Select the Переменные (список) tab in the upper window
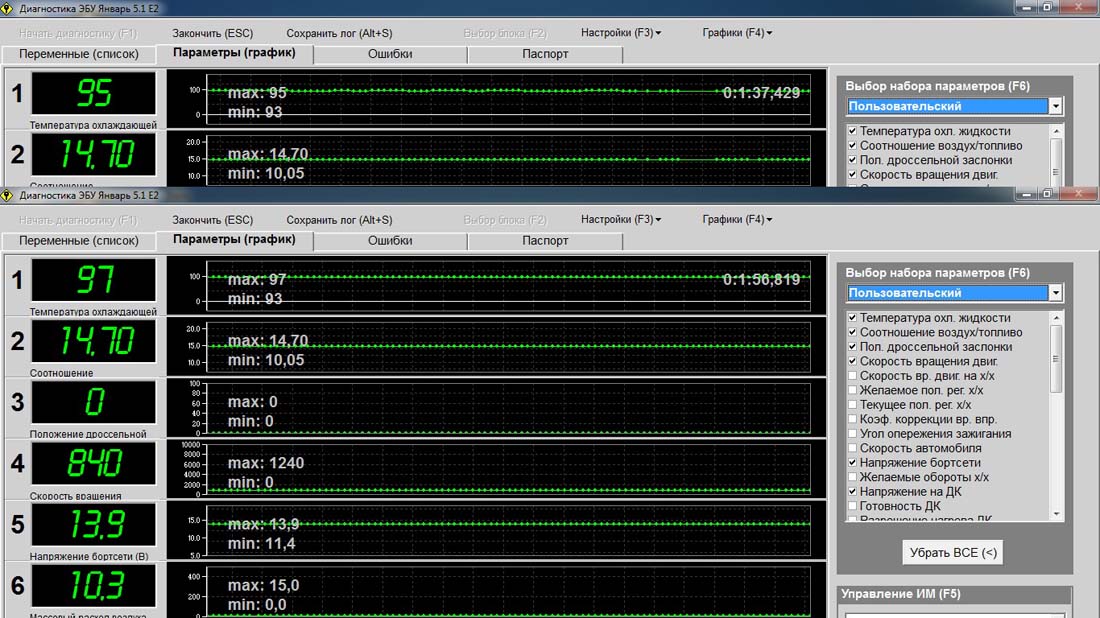 [79, 54]
